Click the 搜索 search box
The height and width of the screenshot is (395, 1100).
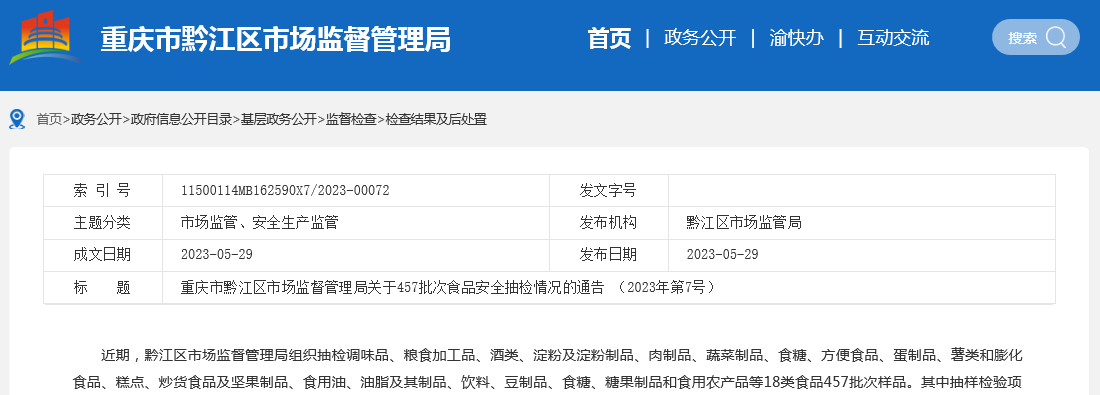(x=1035, y=37)
